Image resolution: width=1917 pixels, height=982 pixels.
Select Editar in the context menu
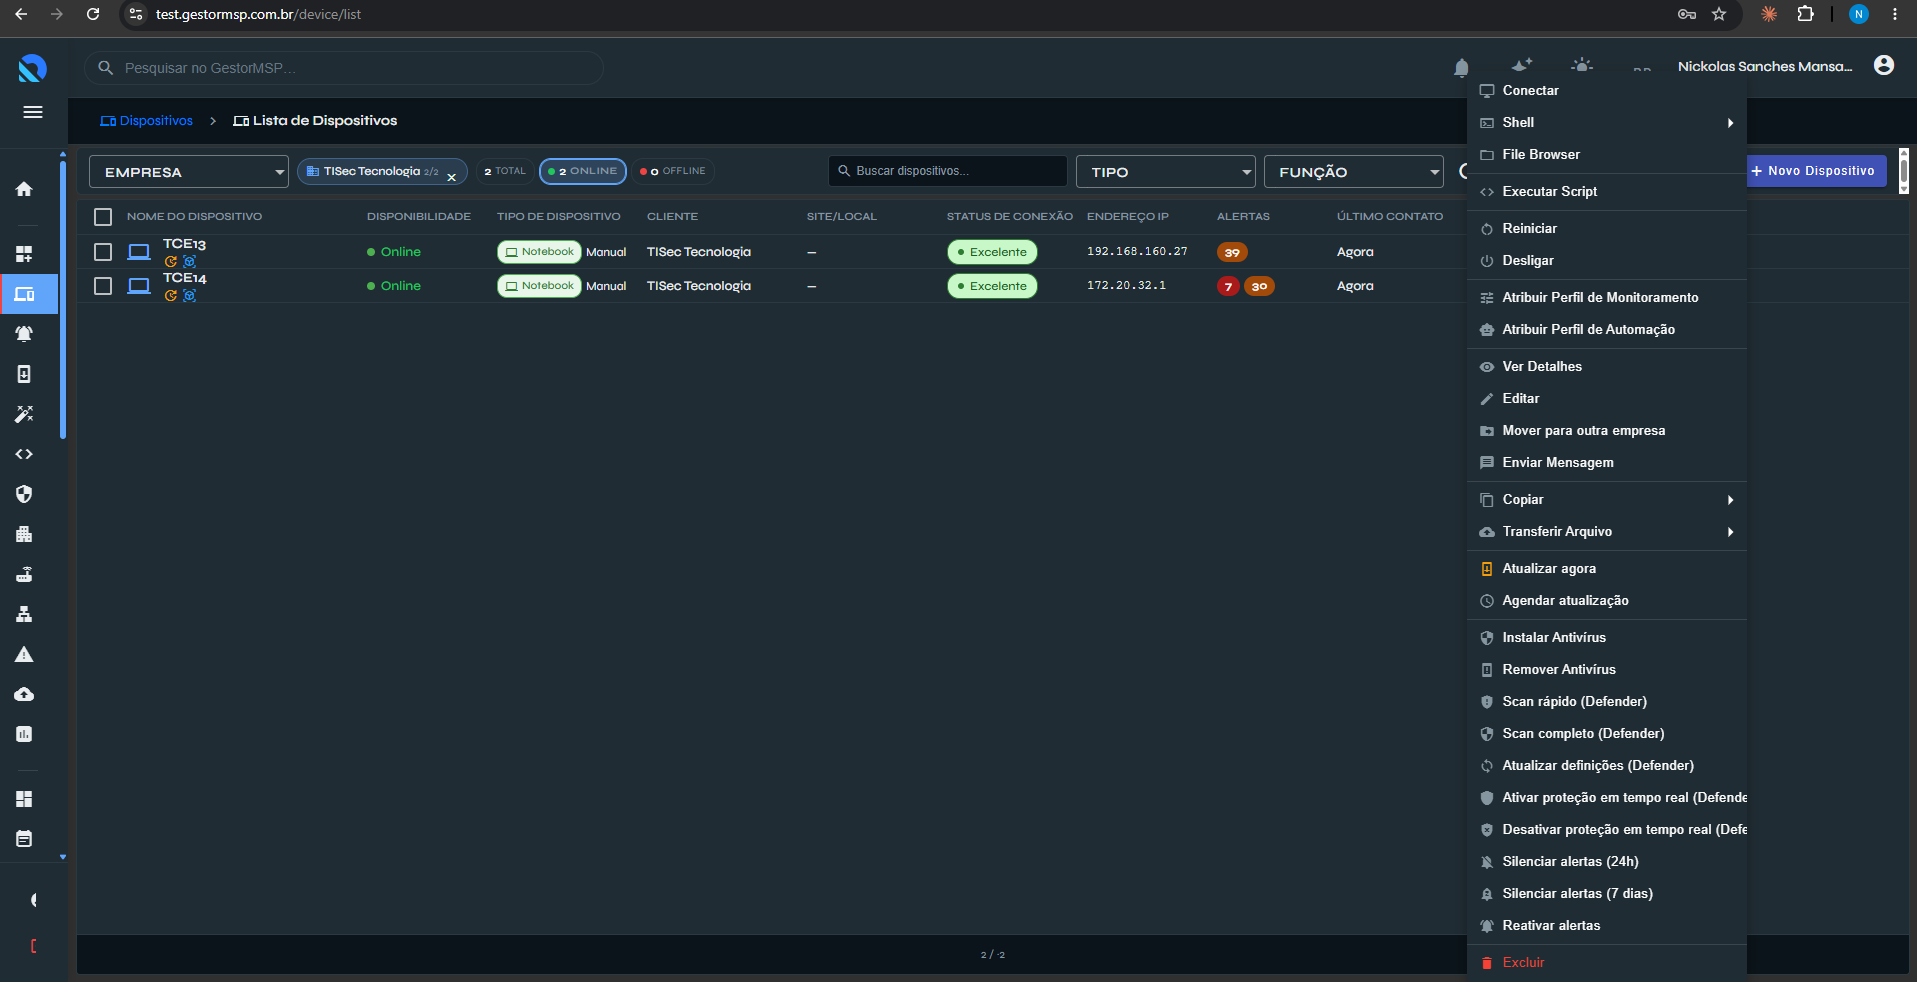(x=1607, y=399)
